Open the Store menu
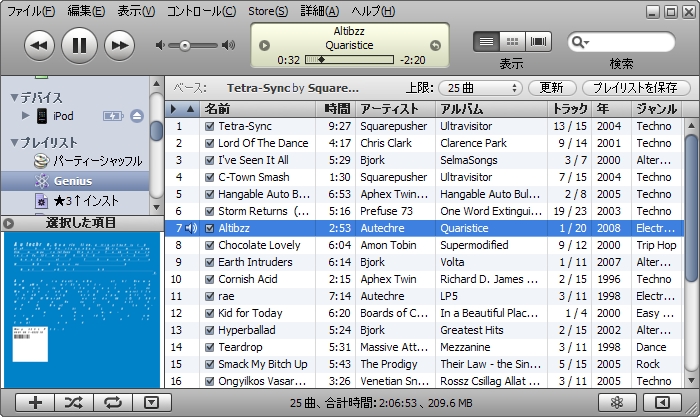 tap(268, 11)
